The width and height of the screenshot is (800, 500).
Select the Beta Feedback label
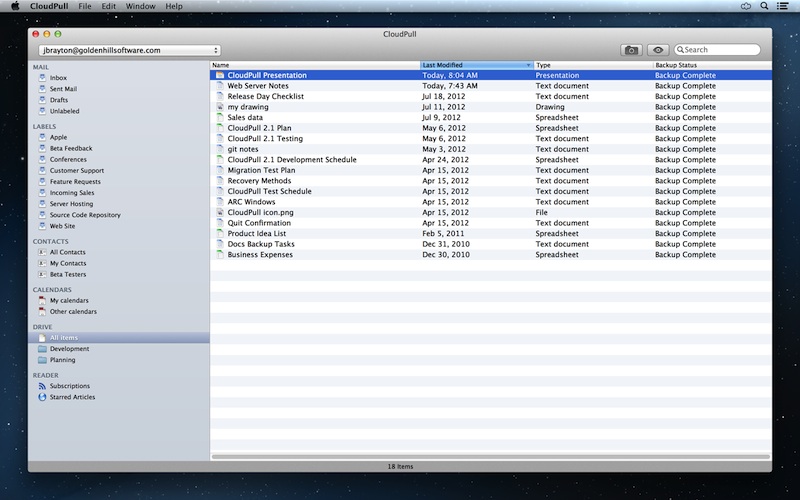[70, 148]
